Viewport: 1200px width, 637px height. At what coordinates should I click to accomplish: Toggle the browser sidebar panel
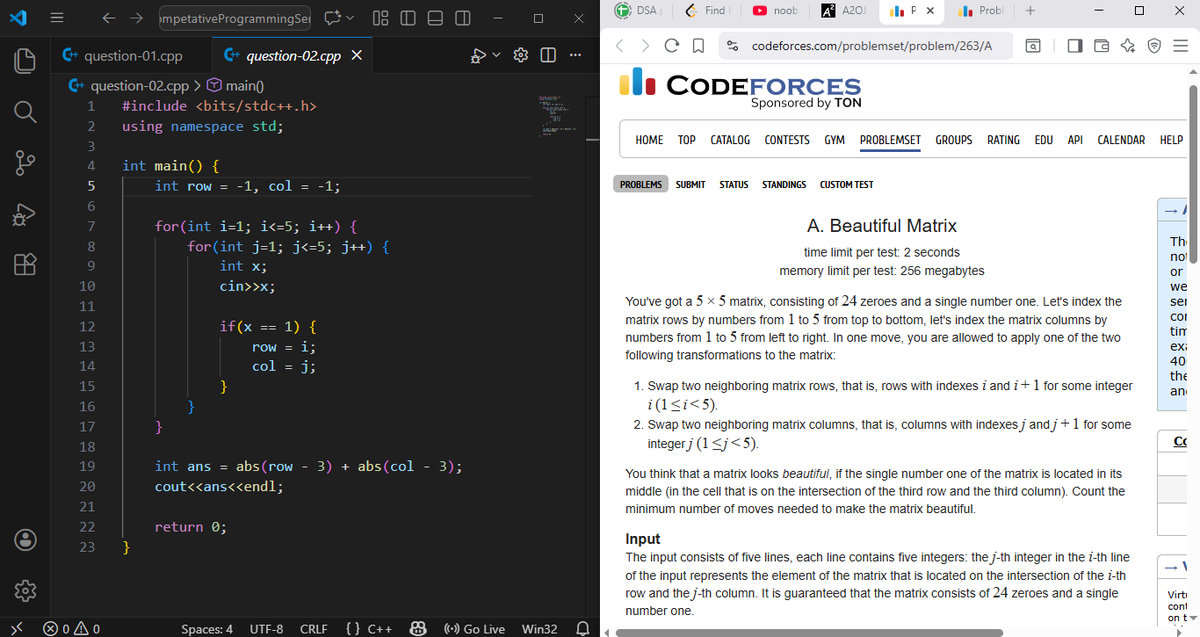[1074, 45]
